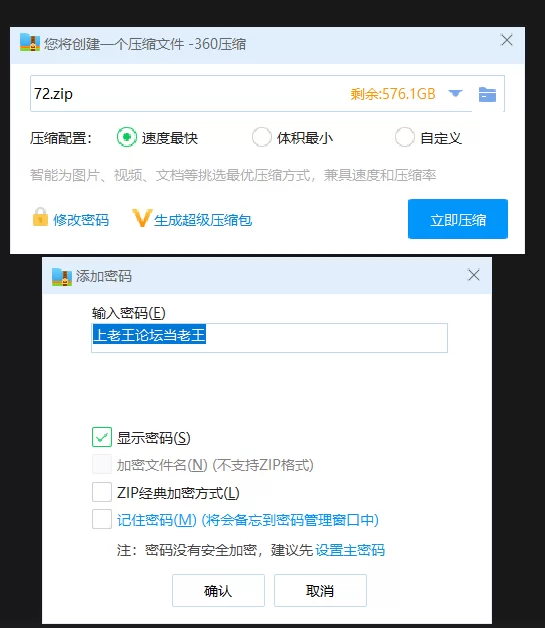Image resolution: width=545 pixels, height=628 pixels.
Task: Uncheck the 显示密码(S) checkbox
Action: [x=102, y=437]
